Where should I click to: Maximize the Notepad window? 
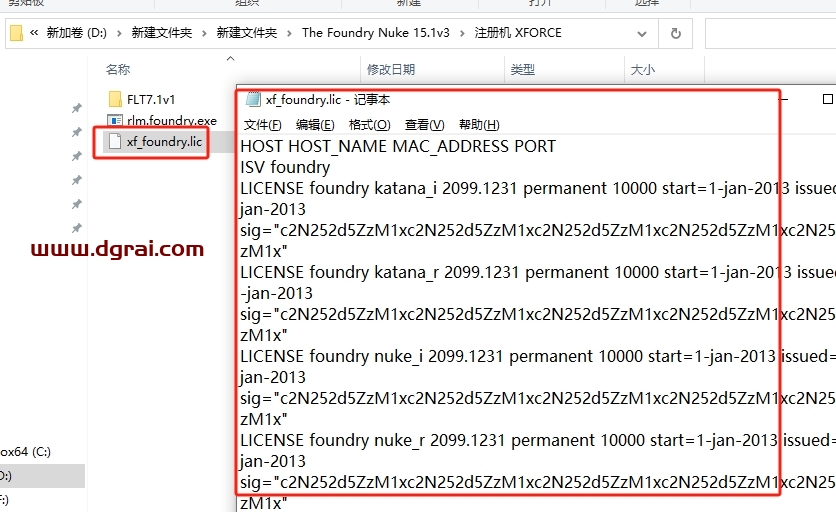coord(827,100)
